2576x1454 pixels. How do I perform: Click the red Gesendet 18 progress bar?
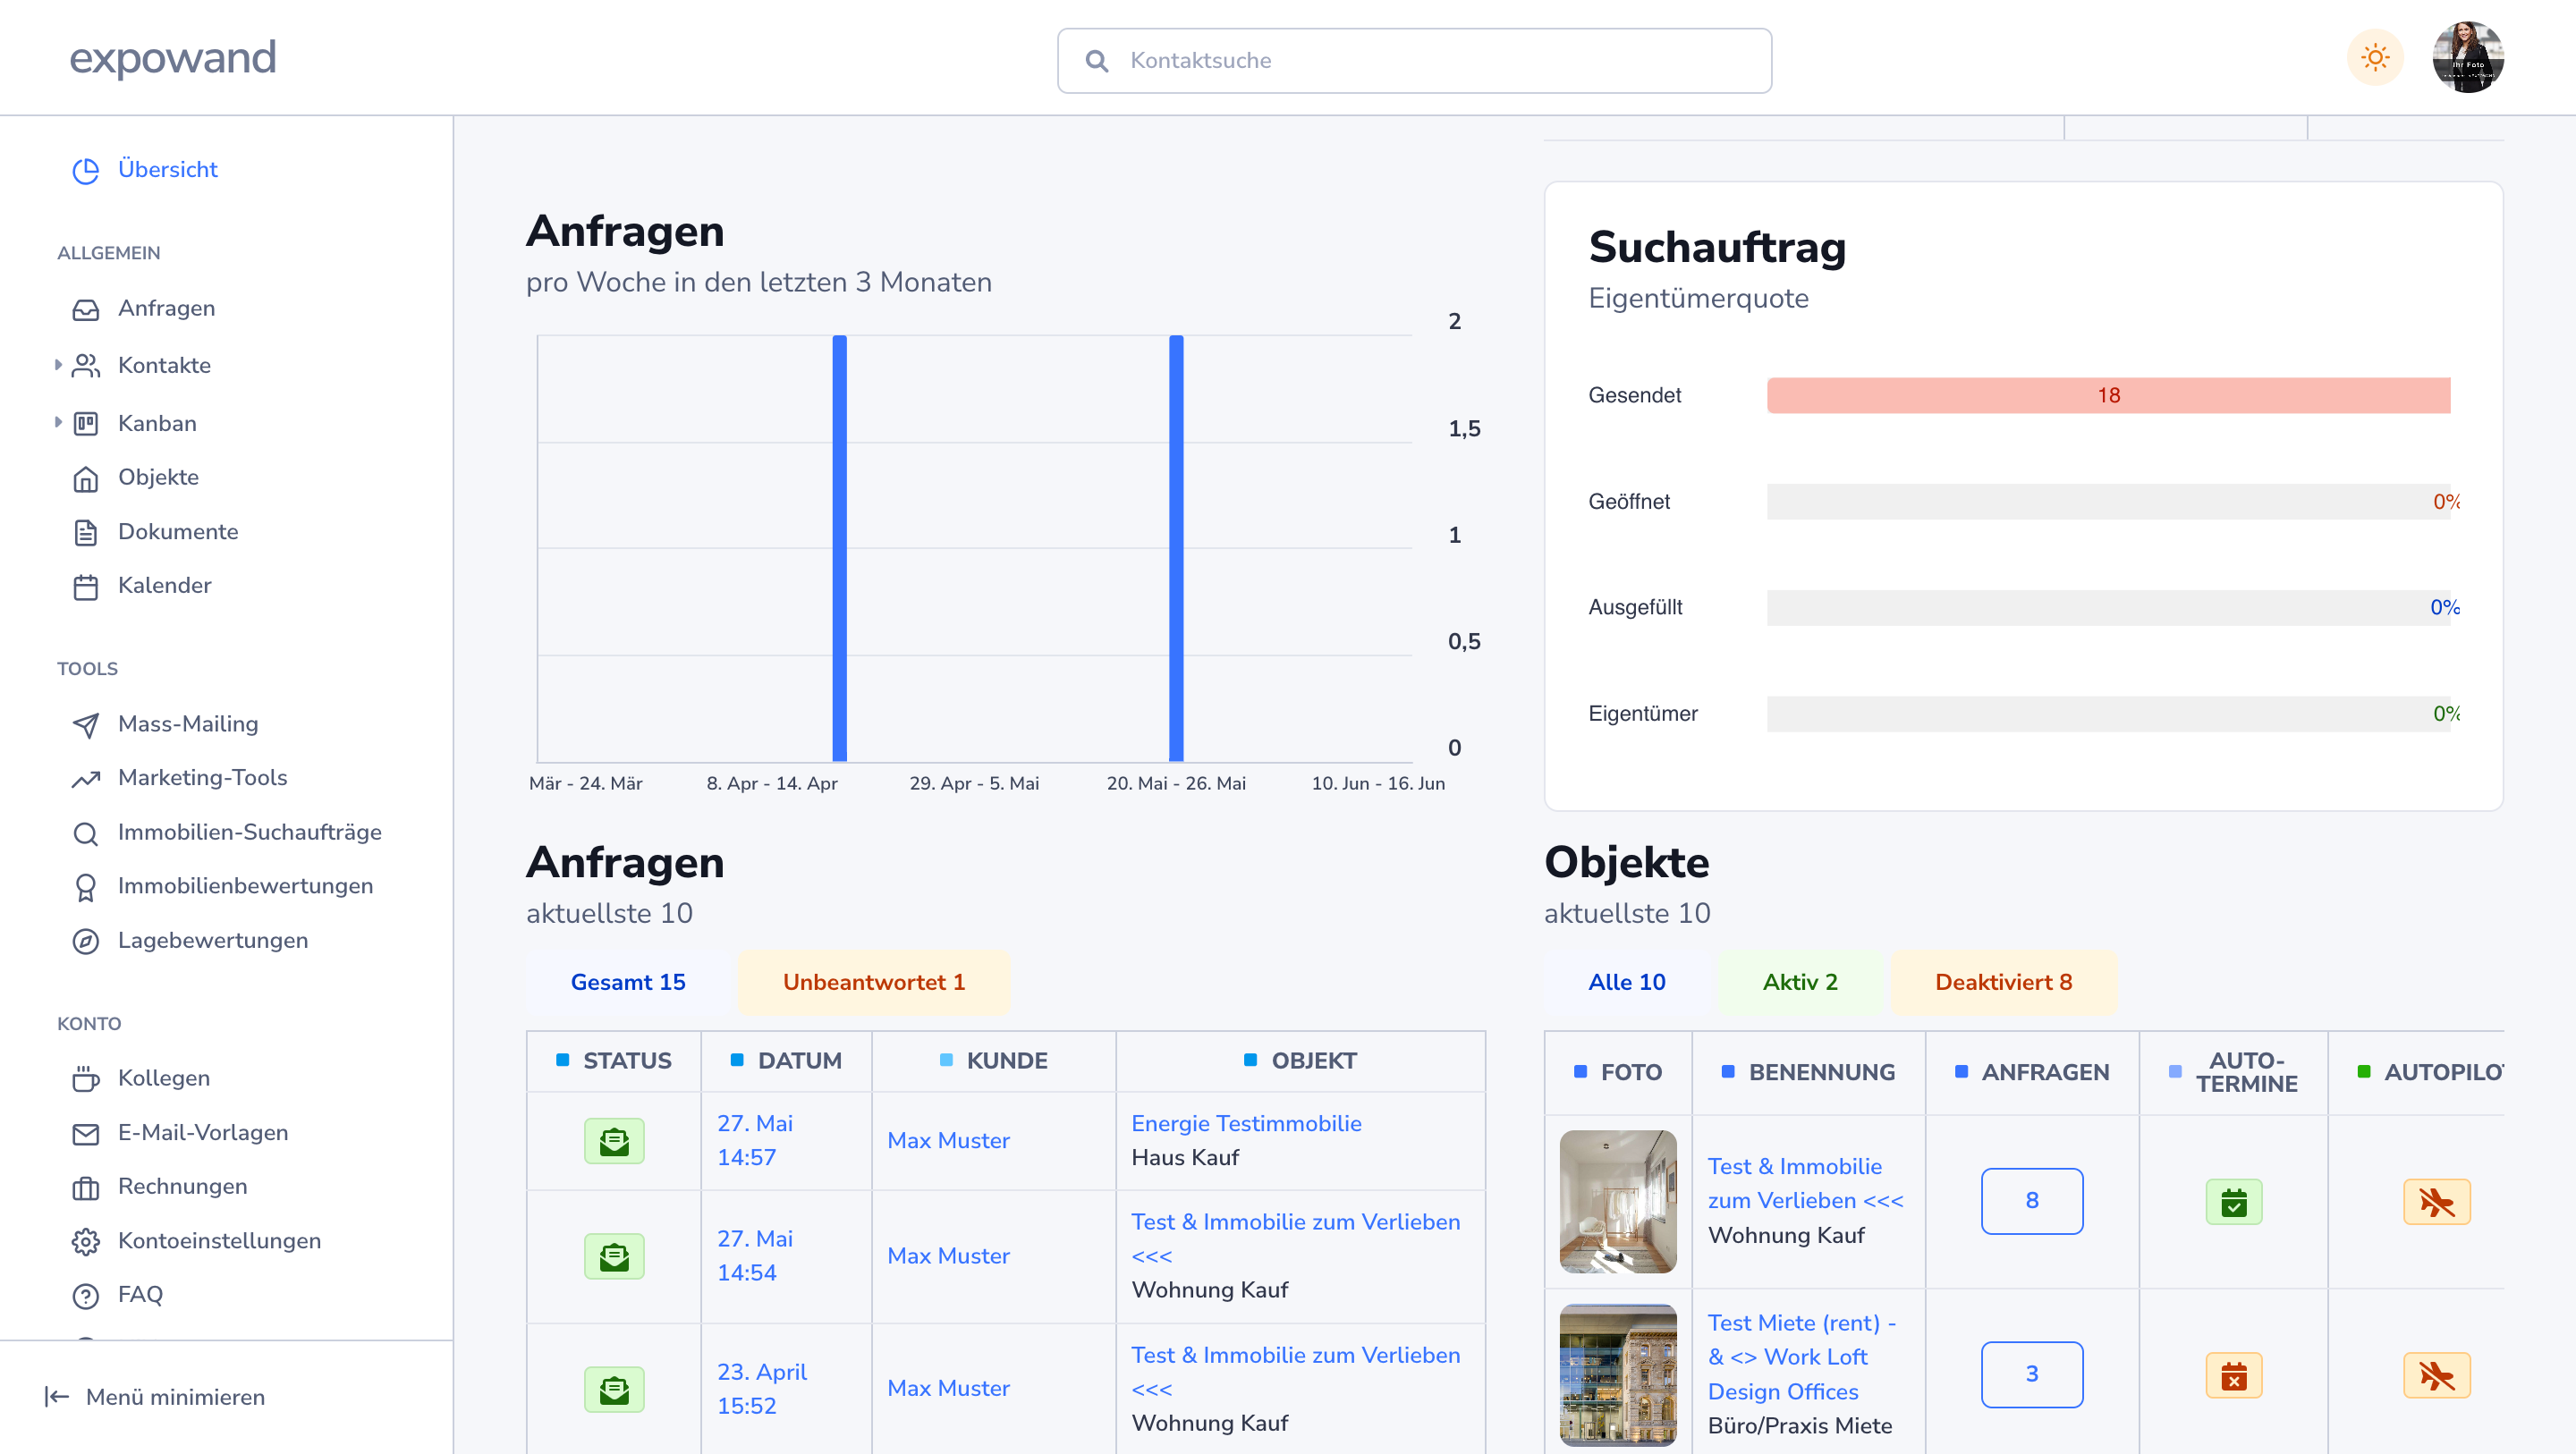pos(2107,395)
